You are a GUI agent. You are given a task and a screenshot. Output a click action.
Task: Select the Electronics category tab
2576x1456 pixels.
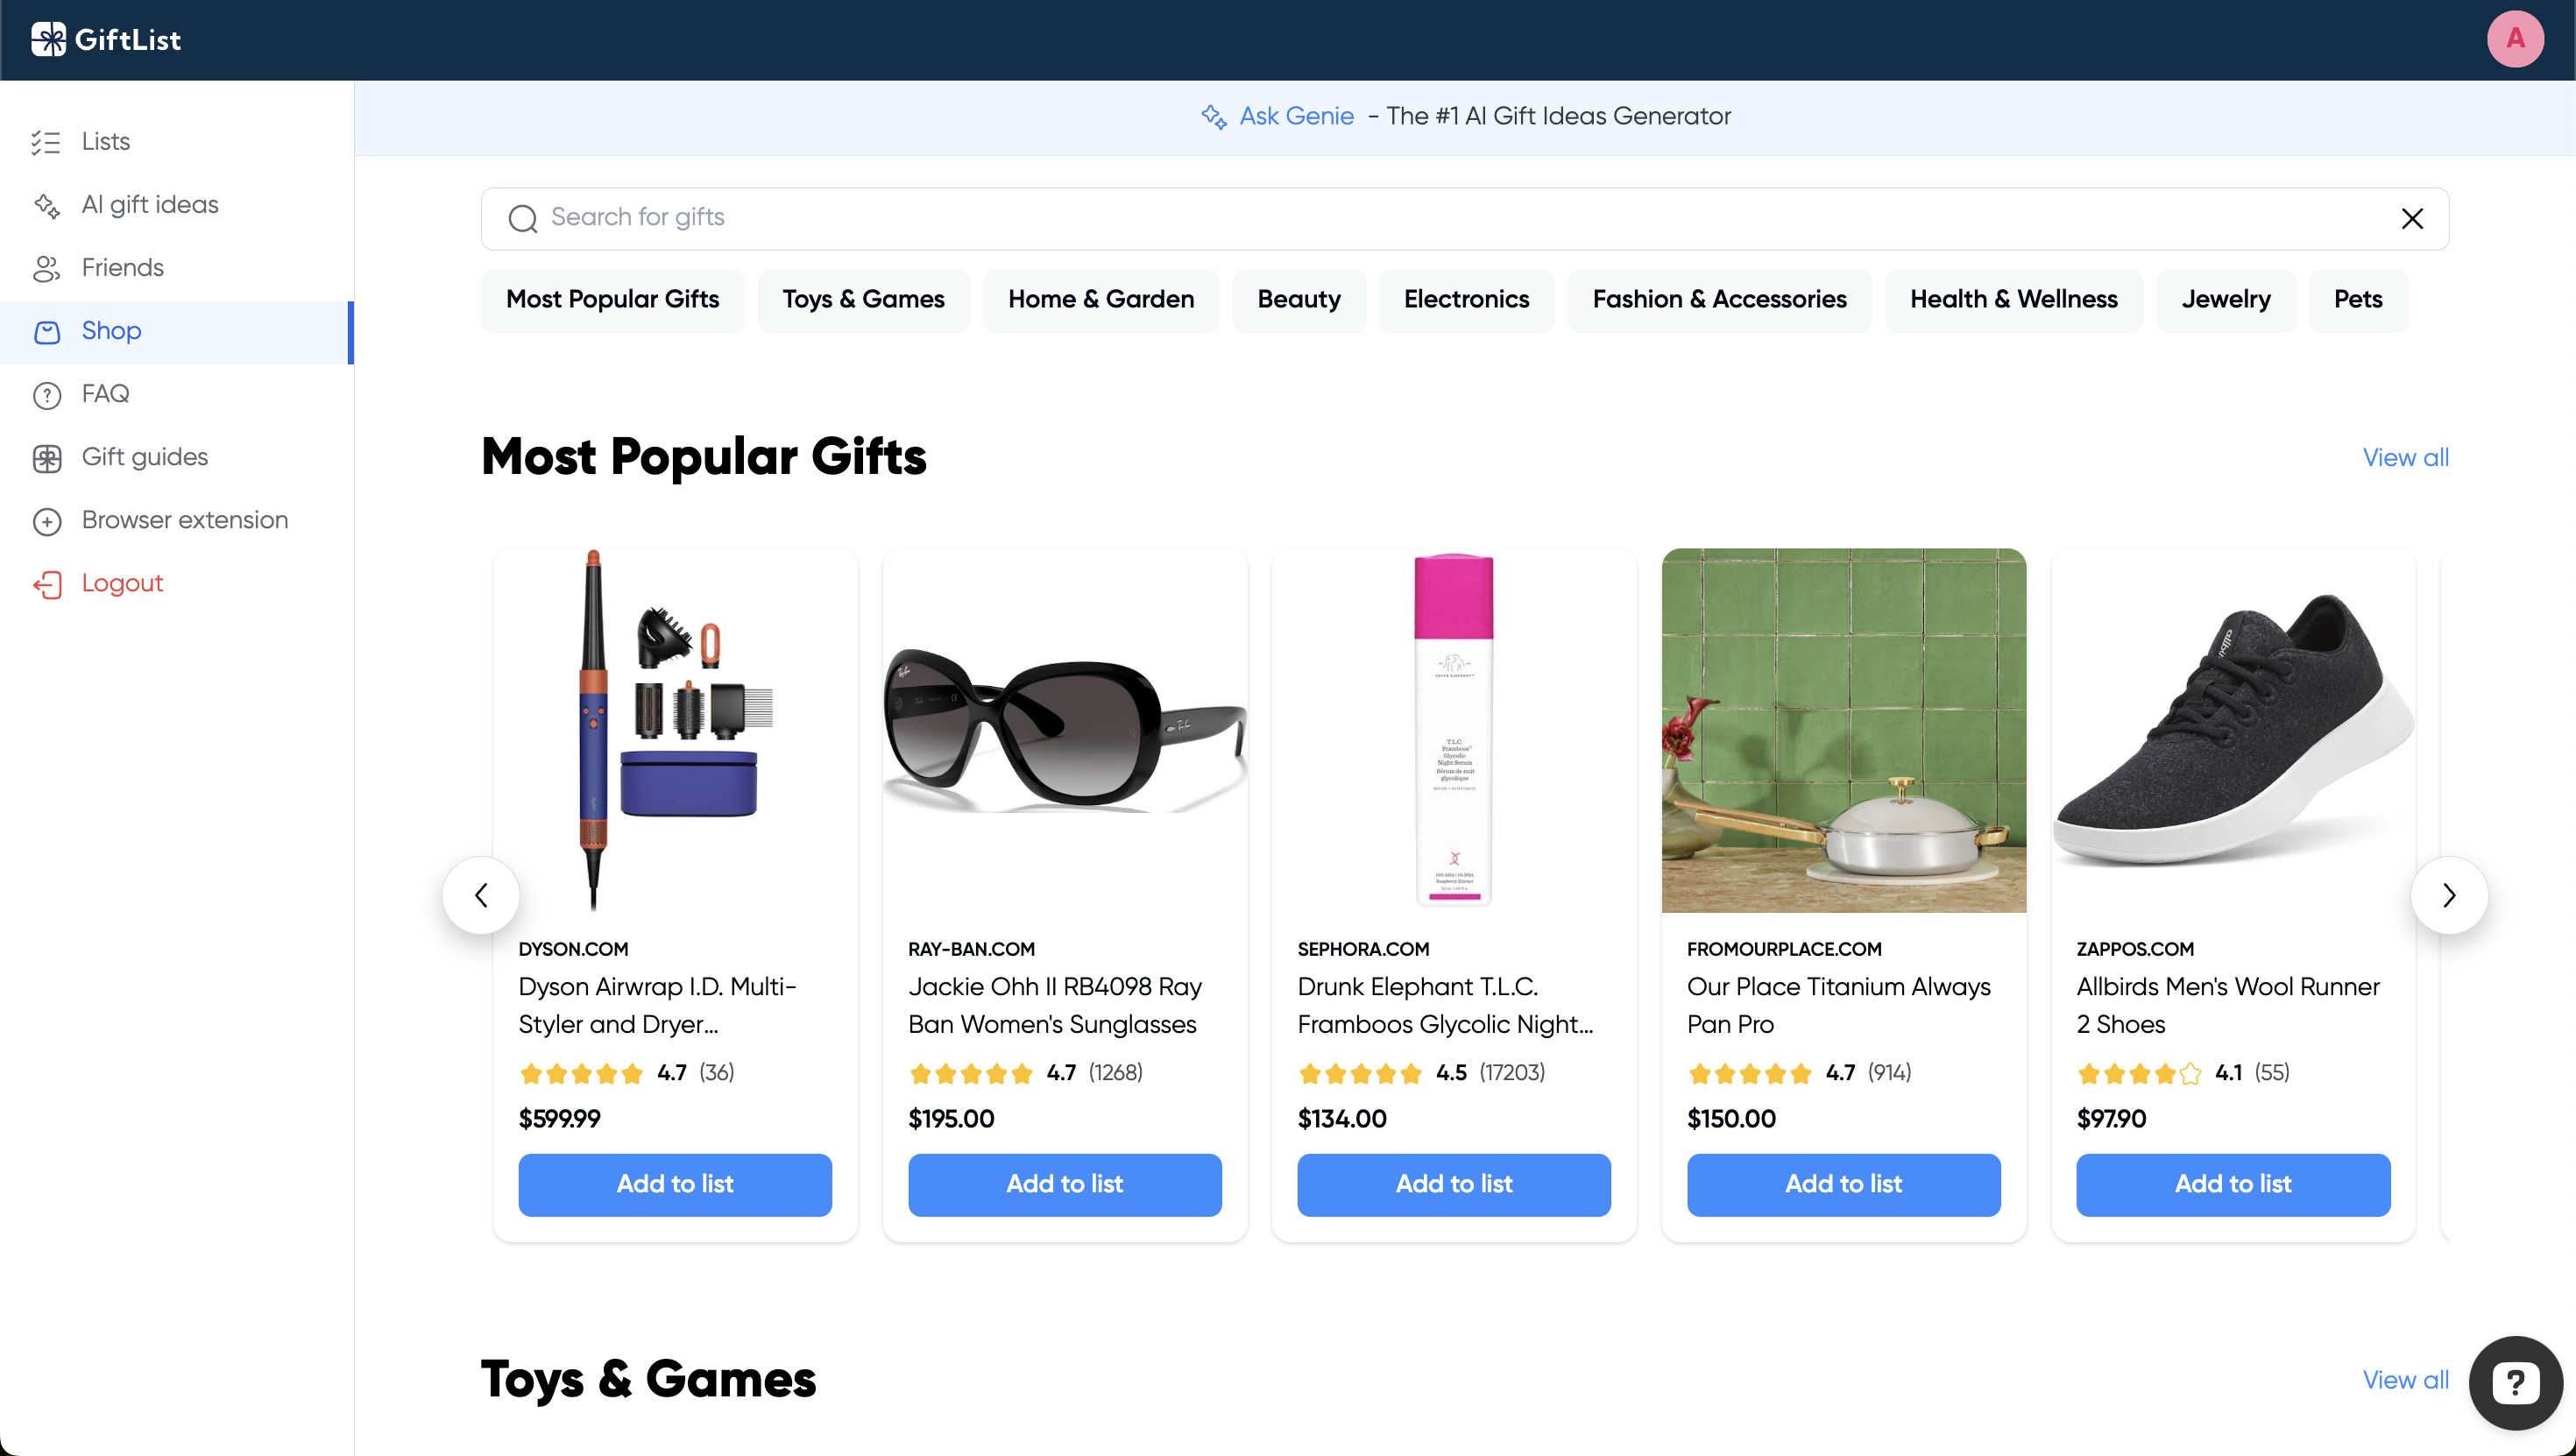click(1466, 300)
